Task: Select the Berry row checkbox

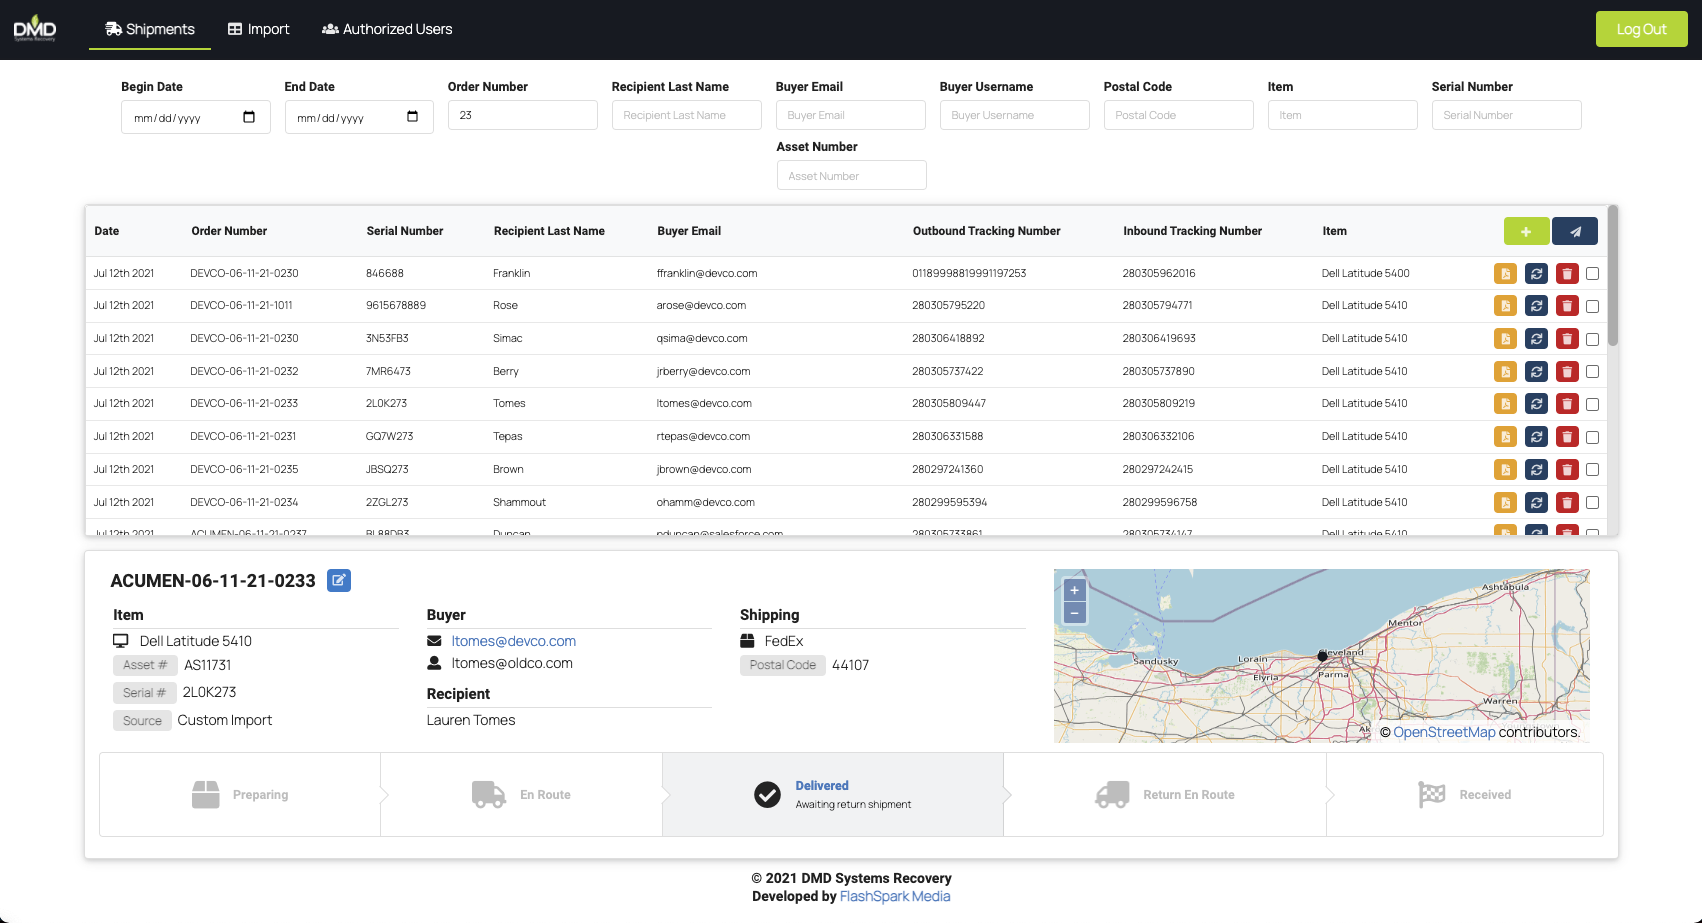Action: [1592, 371]
